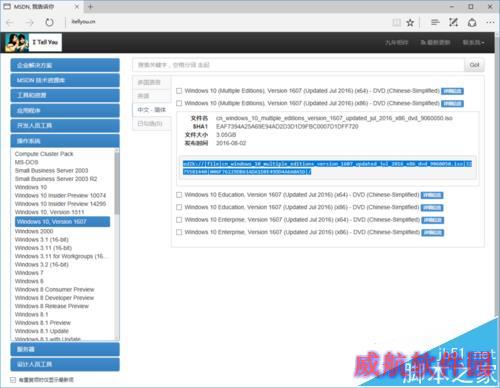Open details button for Enterprise x64
Image resolution: width=500 pixels, height=388 pixels.
click(x=433, y=220)
